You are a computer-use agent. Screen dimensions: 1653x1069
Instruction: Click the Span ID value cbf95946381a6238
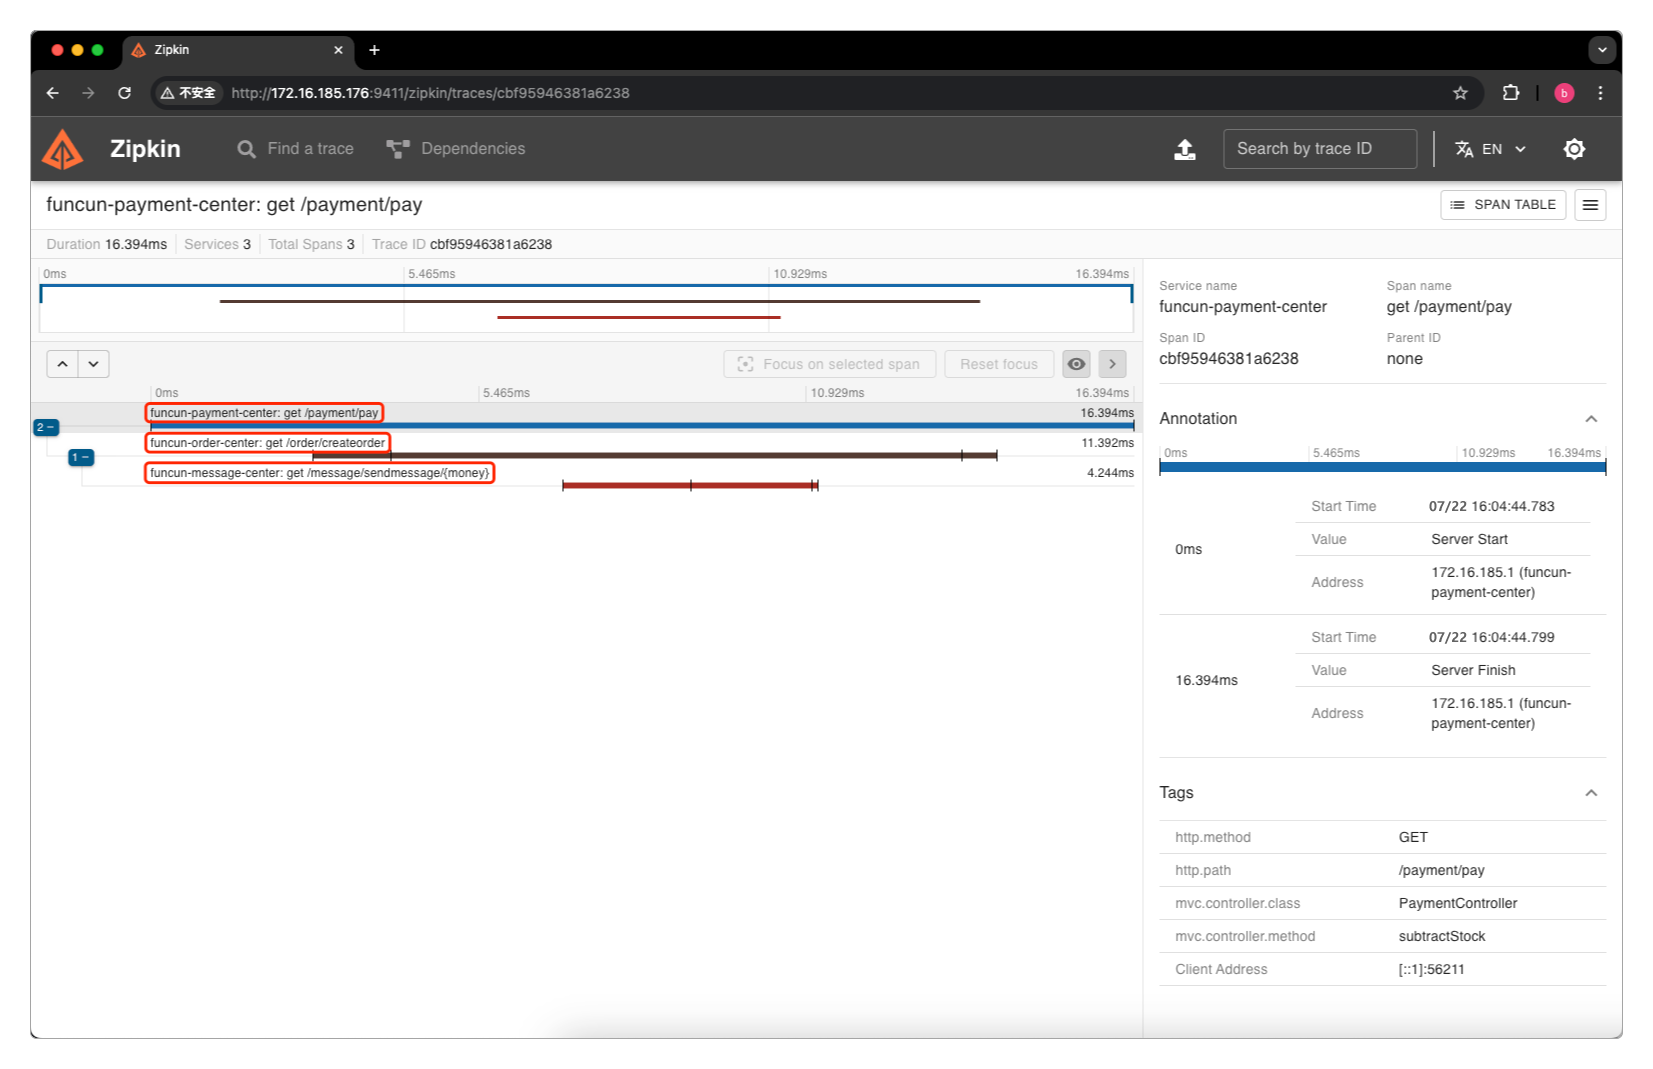point(1228,359)
